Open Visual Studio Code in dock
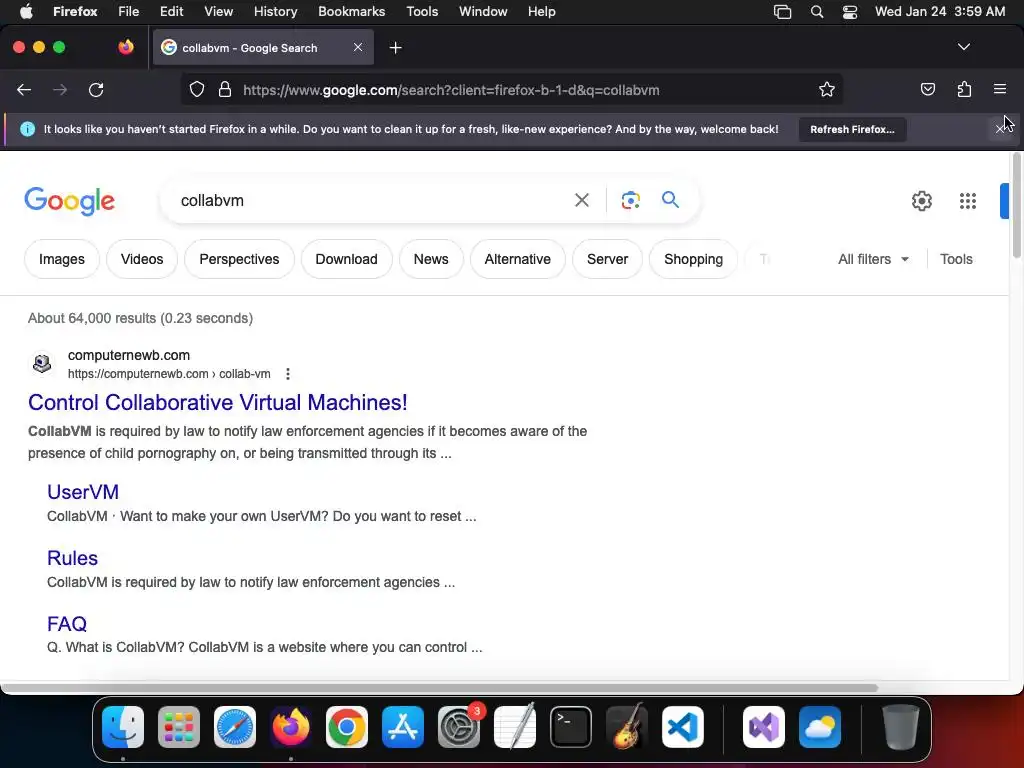Image resolution: width=1024 pixels, height=768 pixels. click(x=682, y=727)
